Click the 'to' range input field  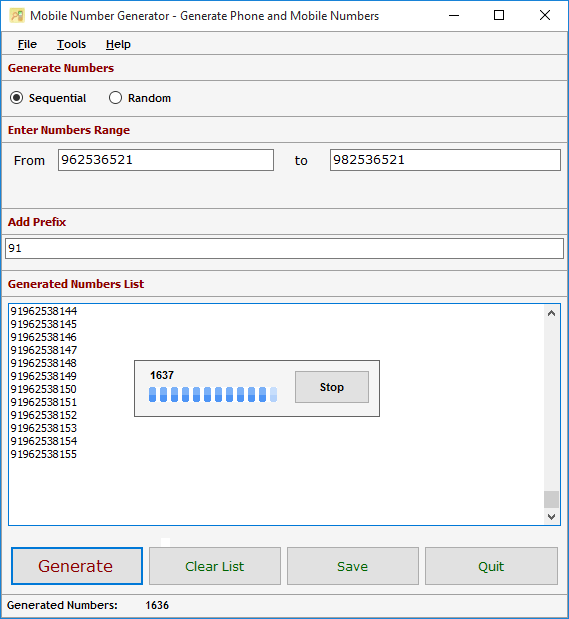(445, 160)
